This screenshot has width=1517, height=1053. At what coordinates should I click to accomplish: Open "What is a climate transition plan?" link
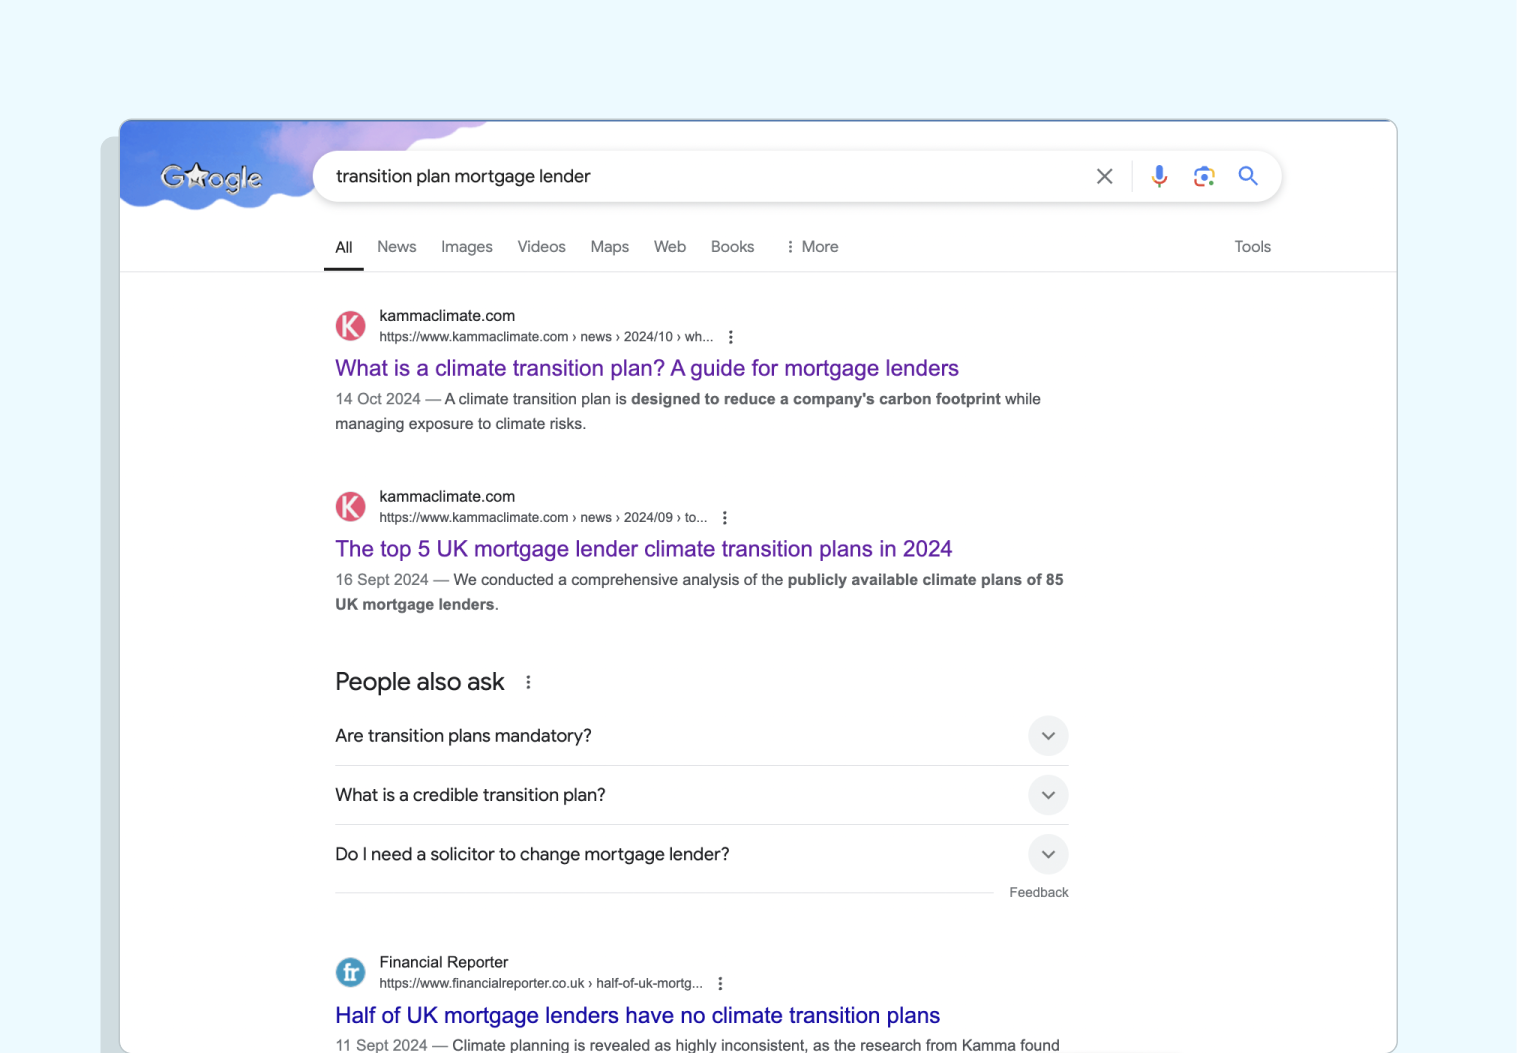click(x=646, y=369)
